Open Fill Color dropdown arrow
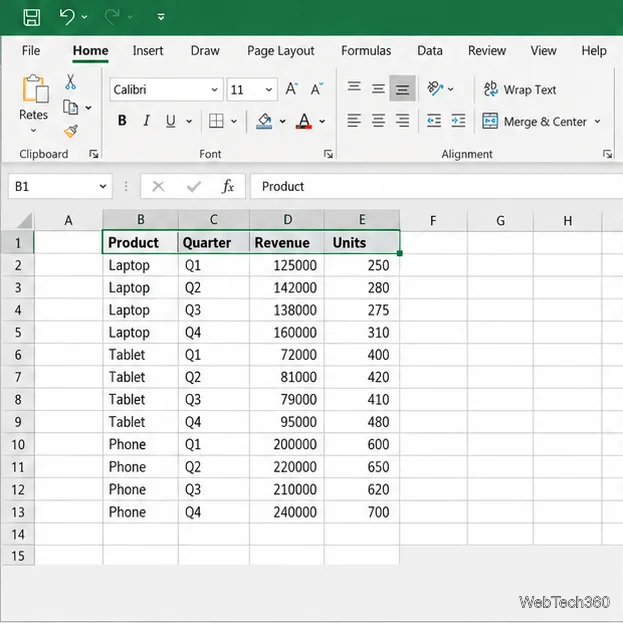Image resolution: width=623 pixels, height=623 pixels. (282, 121)
